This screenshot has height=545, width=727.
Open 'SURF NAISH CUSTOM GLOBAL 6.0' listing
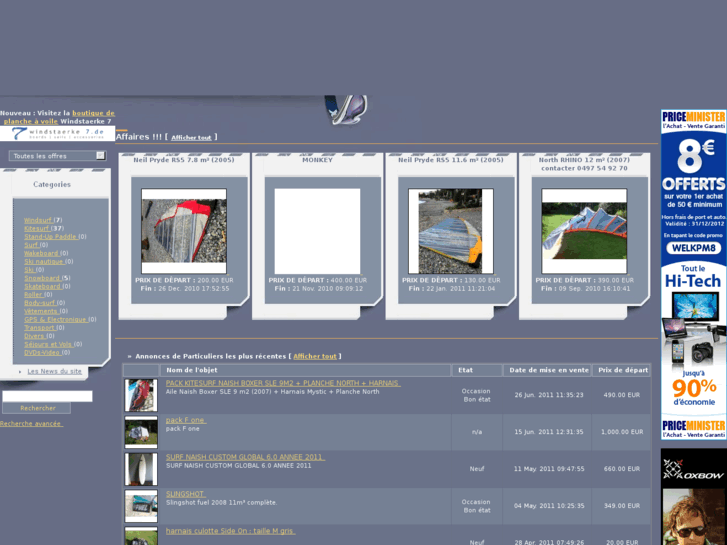coord(245,457)
